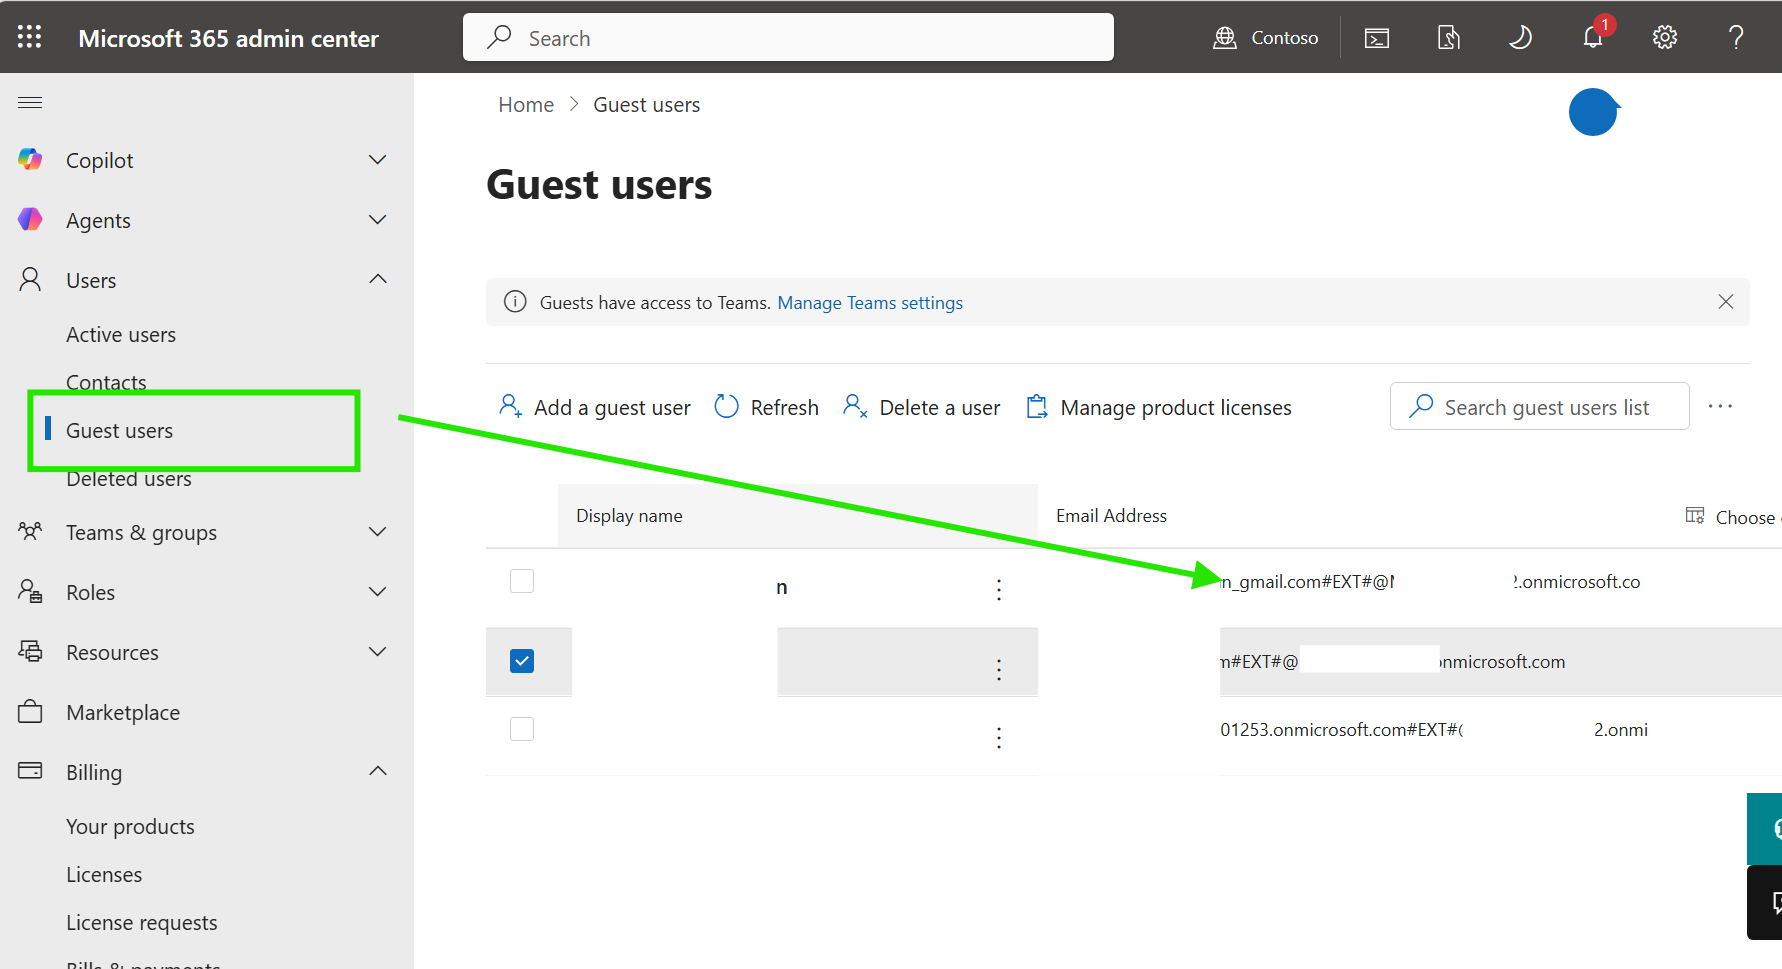Expand the Roles menu chevron
This screenshot has height=969, width=1782.
point(378,592)
